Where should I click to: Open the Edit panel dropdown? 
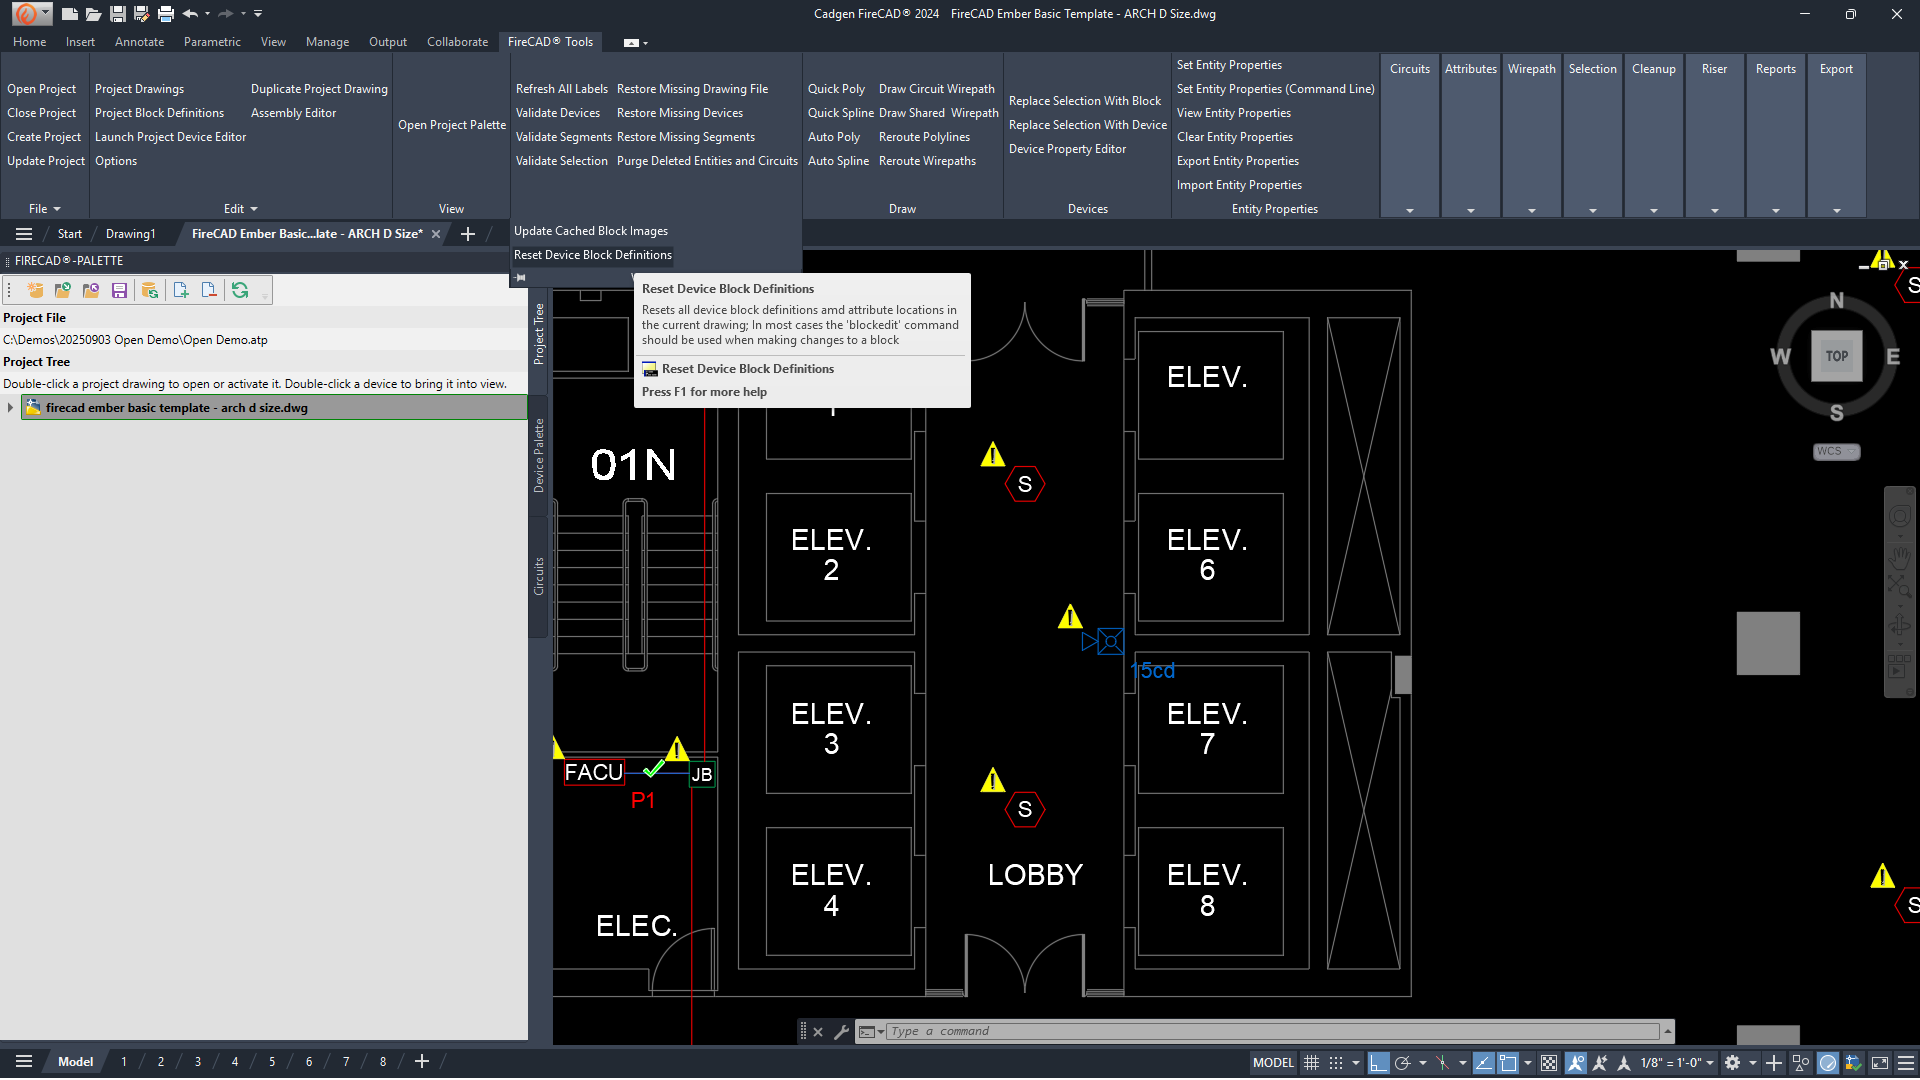[x=241, y=209]
